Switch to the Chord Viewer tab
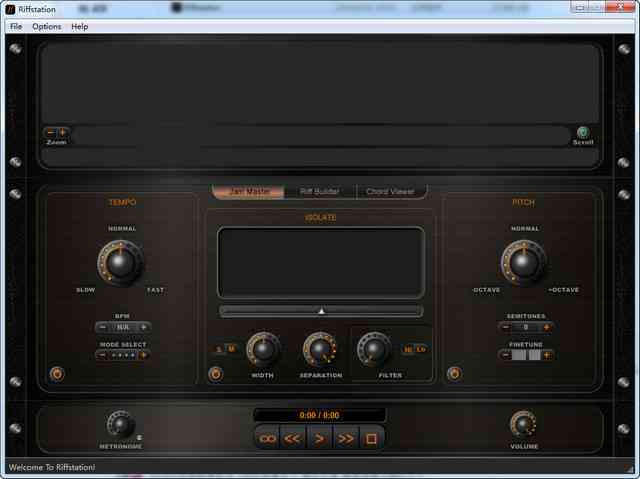Image resolution: width=640 pixels, height=479 pixels. (390, 191)
